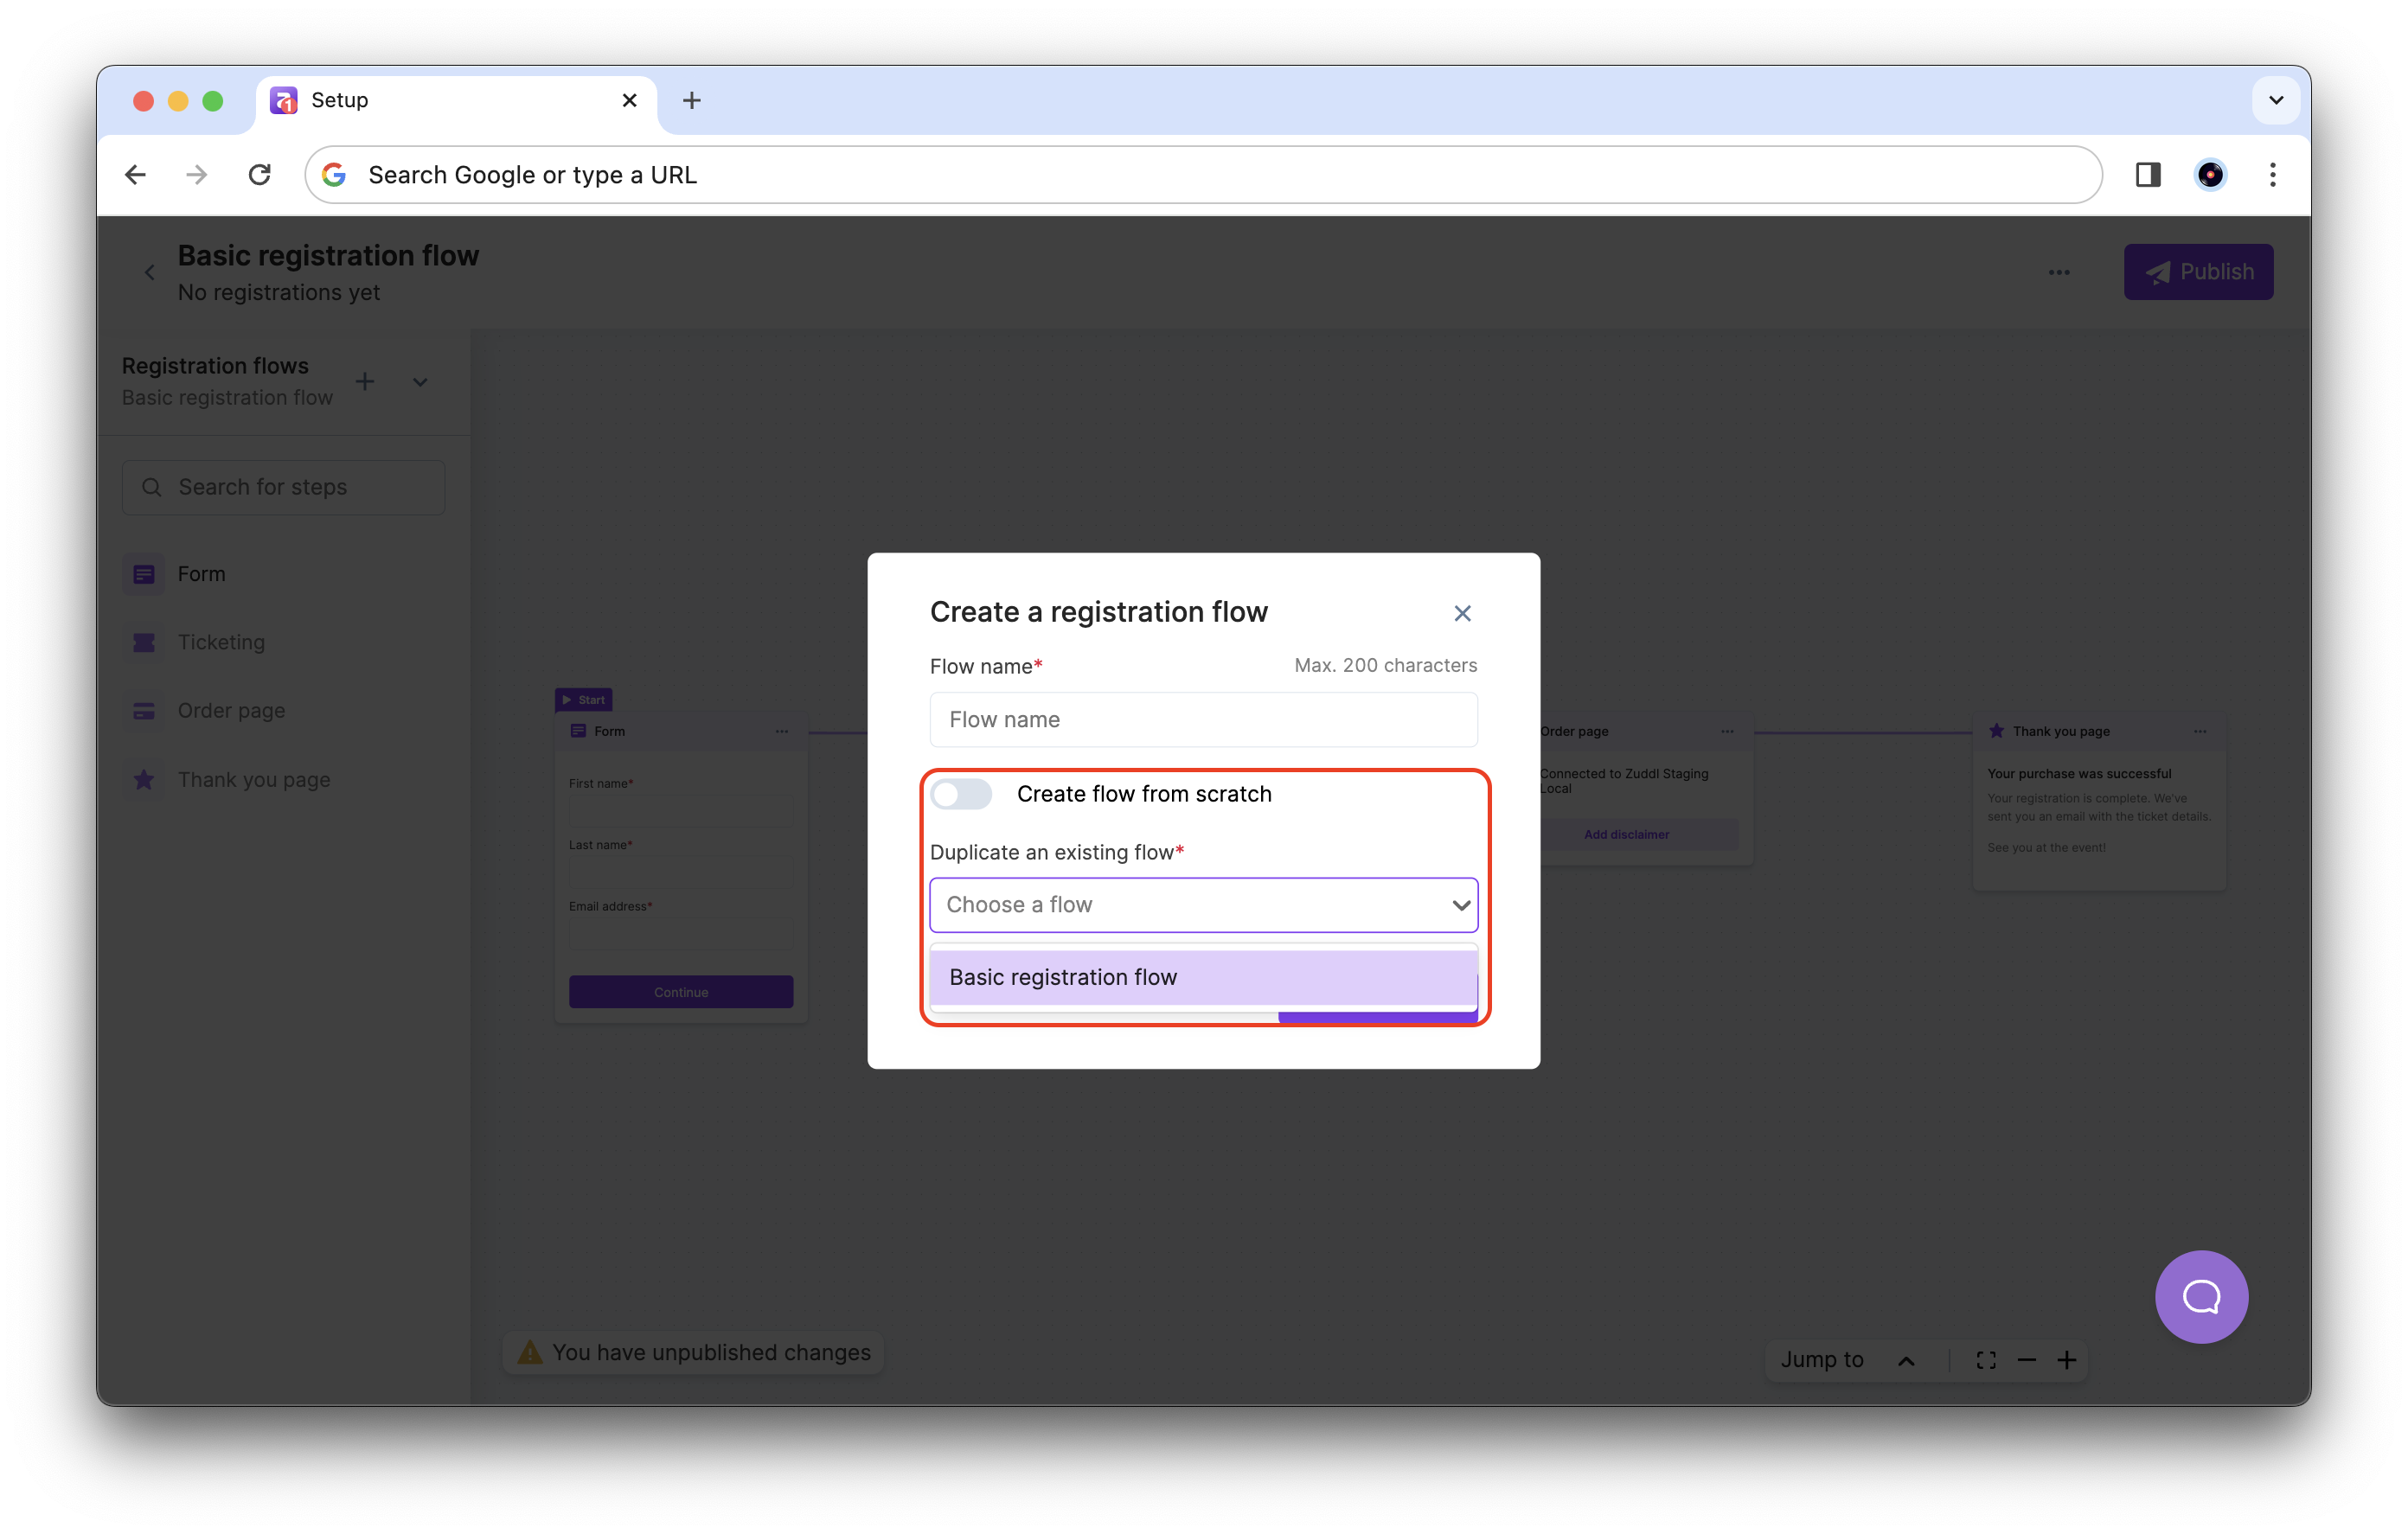Click the Search for steps field
This screenshot has width=2408, height=1534.
coord(283,487)
